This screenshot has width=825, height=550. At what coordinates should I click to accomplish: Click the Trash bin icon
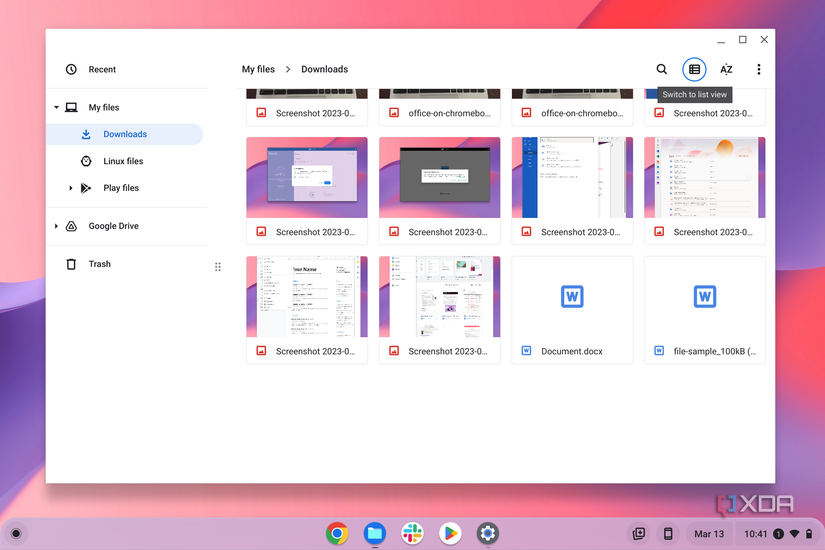point(71,264)
